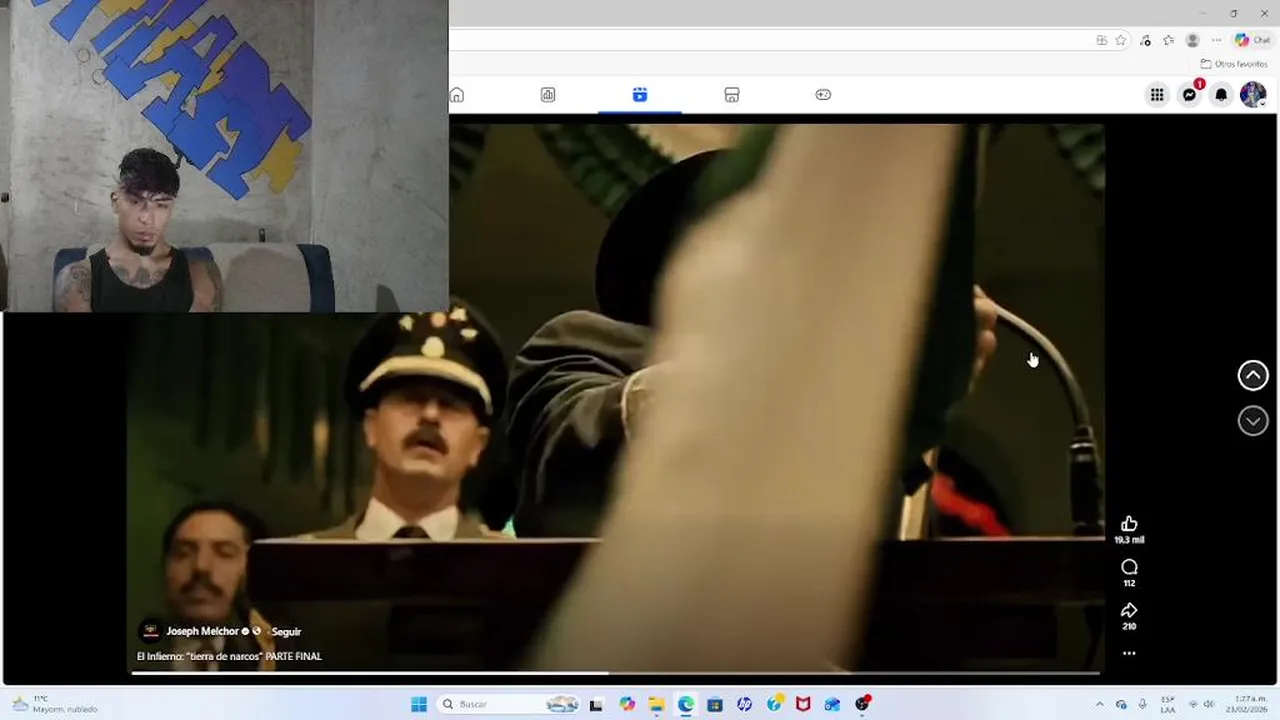Launch Copilot from the taskbar
Image resolution: width=1280 pixels, height=720 pixels.
pos(627,704)
